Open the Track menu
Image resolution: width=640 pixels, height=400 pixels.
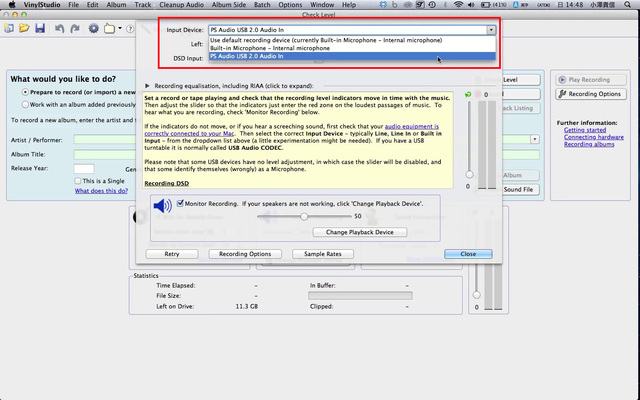point(143,5)
